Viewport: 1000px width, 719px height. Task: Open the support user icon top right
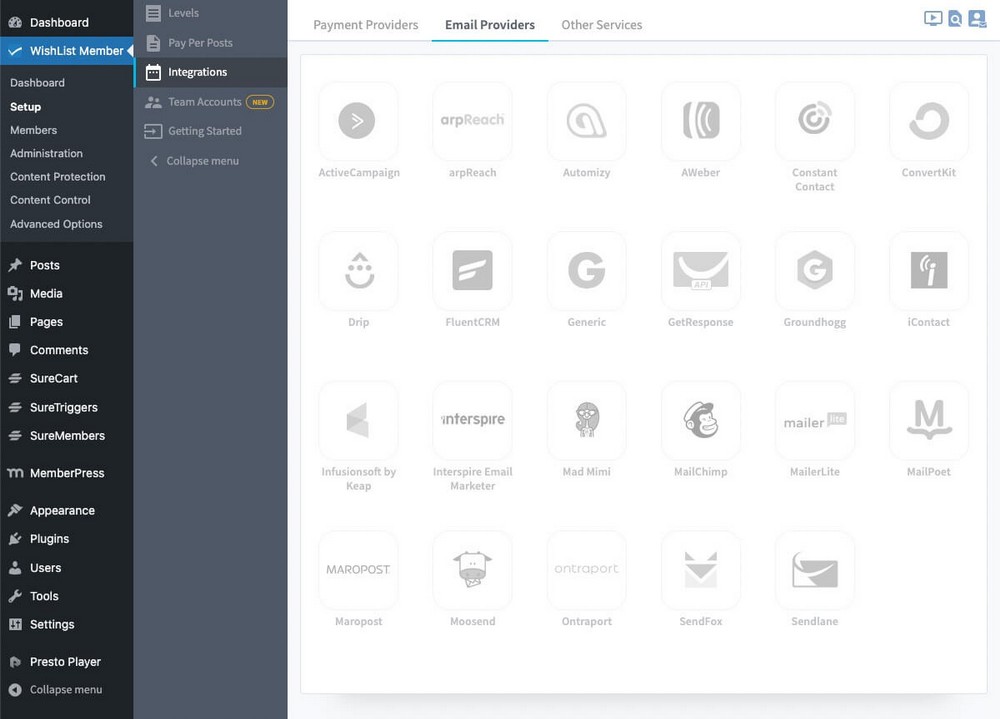(977, 19)
